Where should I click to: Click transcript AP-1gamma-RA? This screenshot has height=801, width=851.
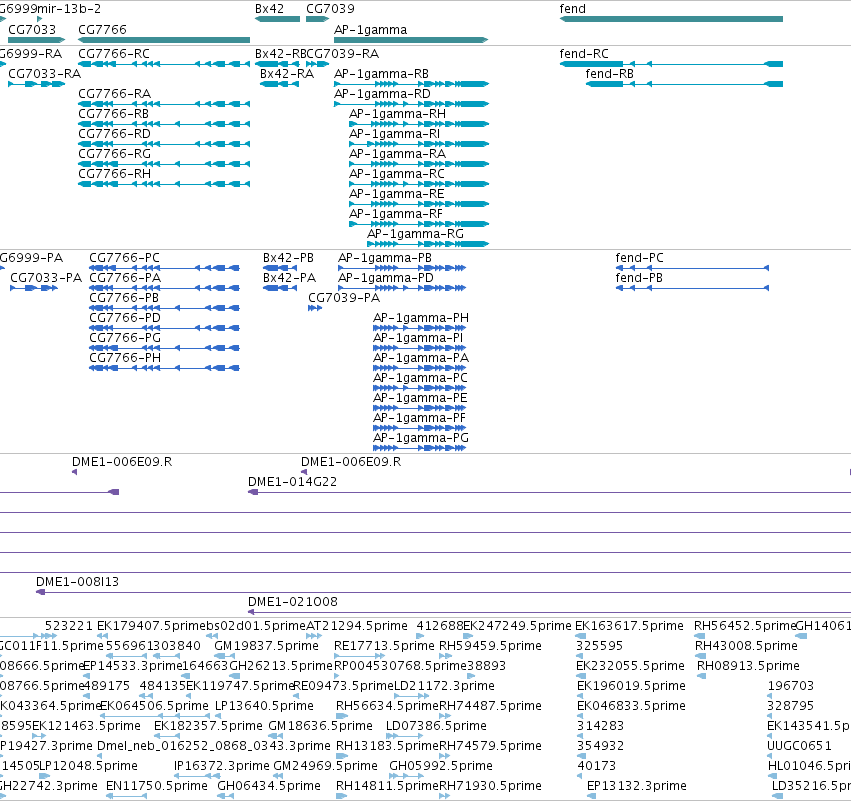(x=397, y=154)
